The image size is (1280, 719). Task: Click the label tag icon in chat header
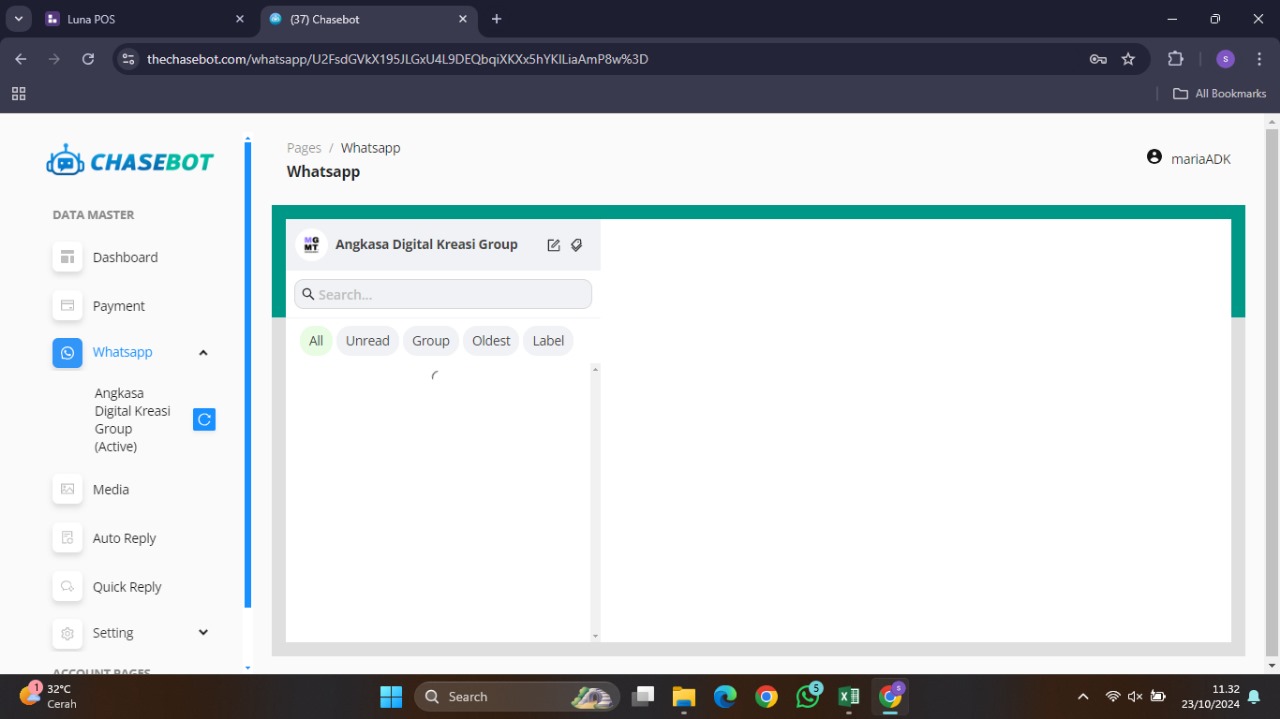[x=577, y=245]
